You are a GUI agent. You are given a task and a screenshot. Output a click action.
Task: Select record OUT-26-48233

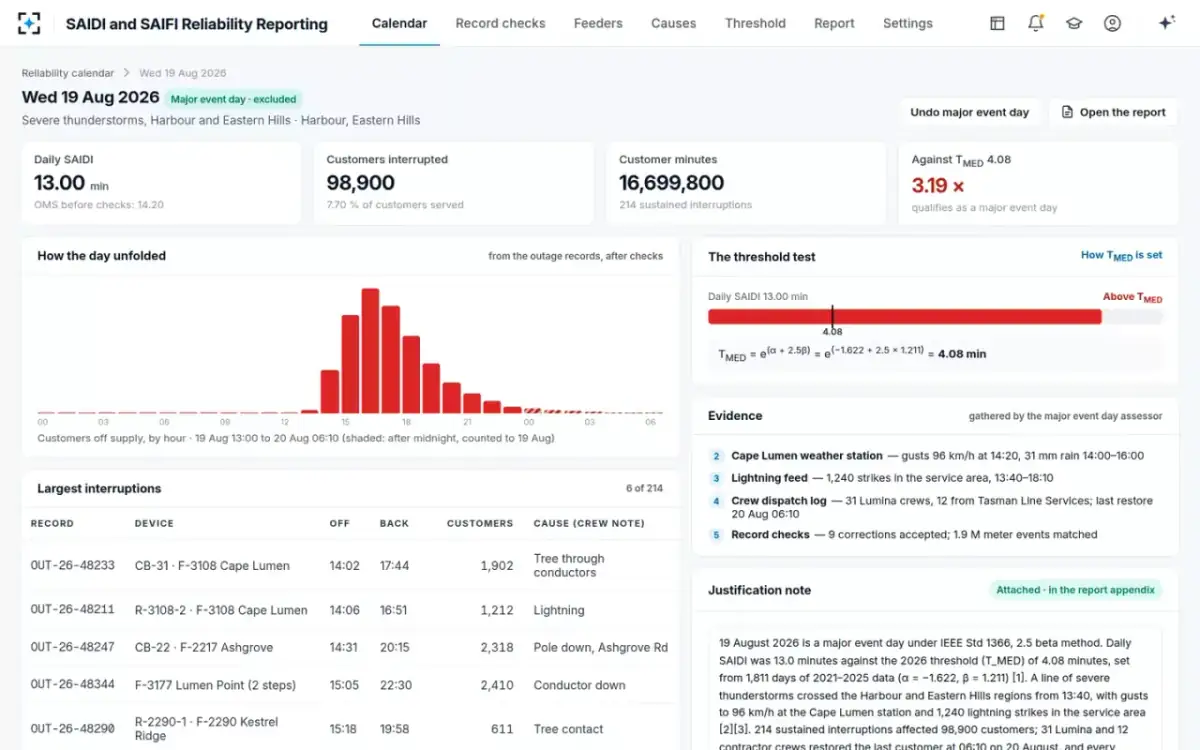(x=72, y=566)
